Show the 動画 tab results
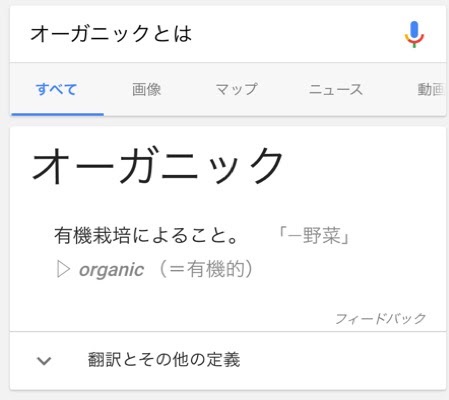Viewport: 449px width, 400px height. point(431,89)
